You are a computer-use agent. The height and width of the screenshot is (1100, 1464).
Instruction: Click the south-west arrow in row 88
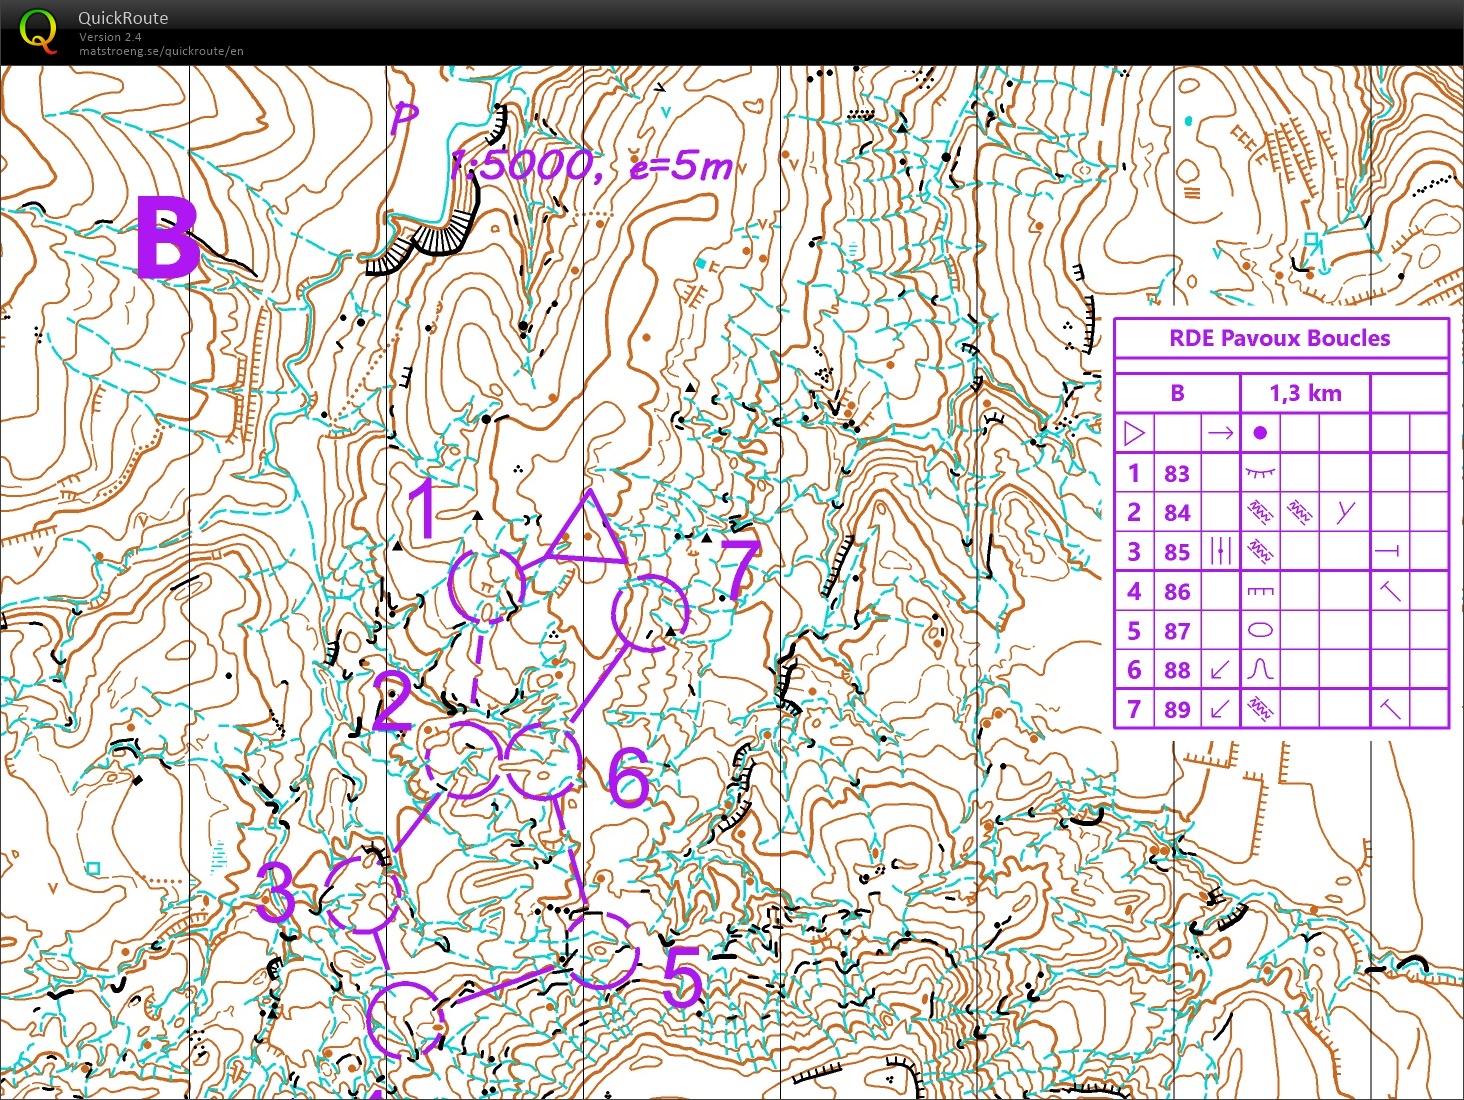(x=1219, y=669)
